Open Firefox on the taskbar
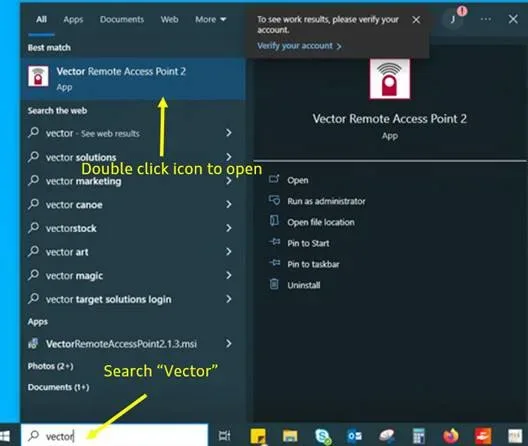Image resolution: width=528 pixels, height=446 pixels. tap(451, 436)
